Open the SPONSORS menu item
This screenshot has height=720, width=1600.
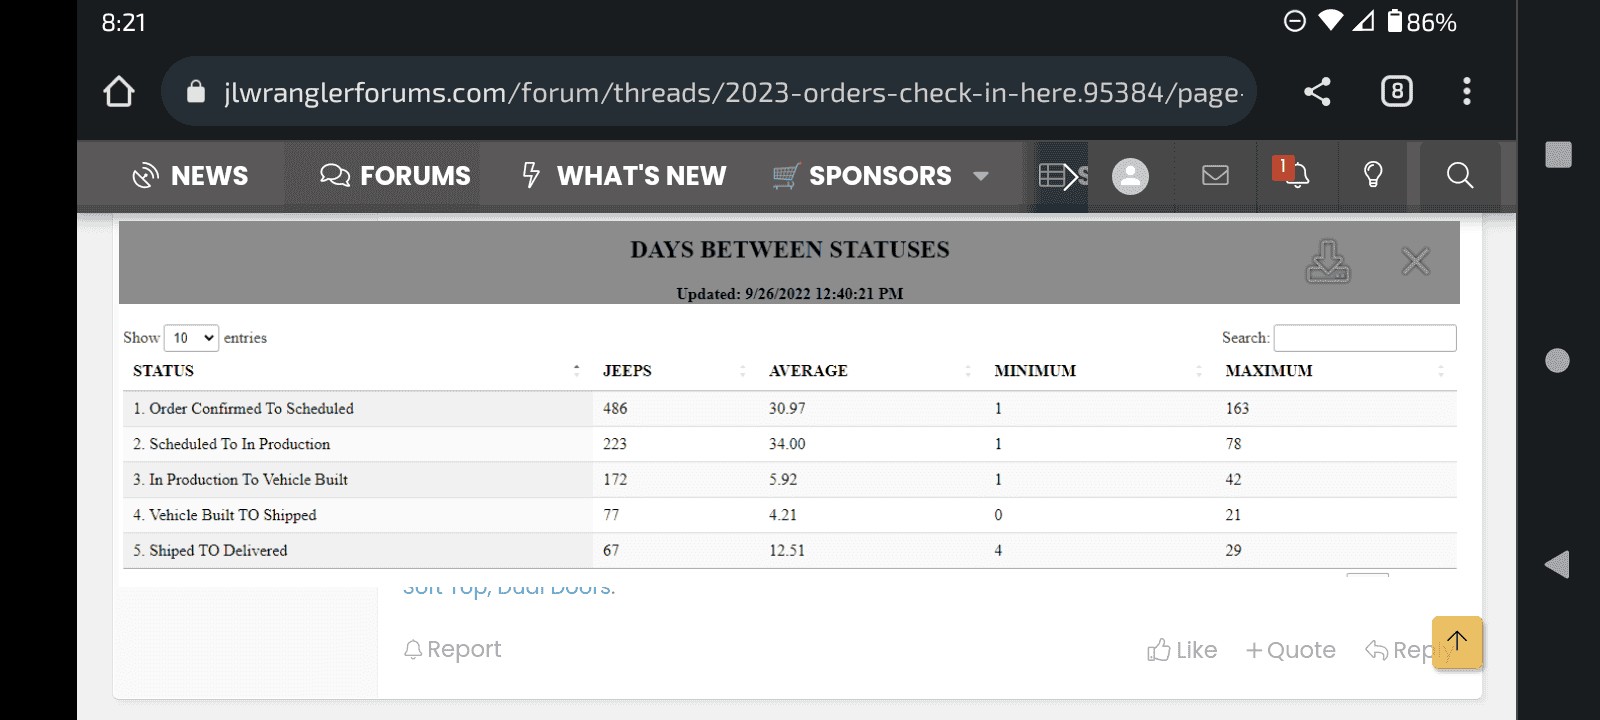[x=862, y=176]
